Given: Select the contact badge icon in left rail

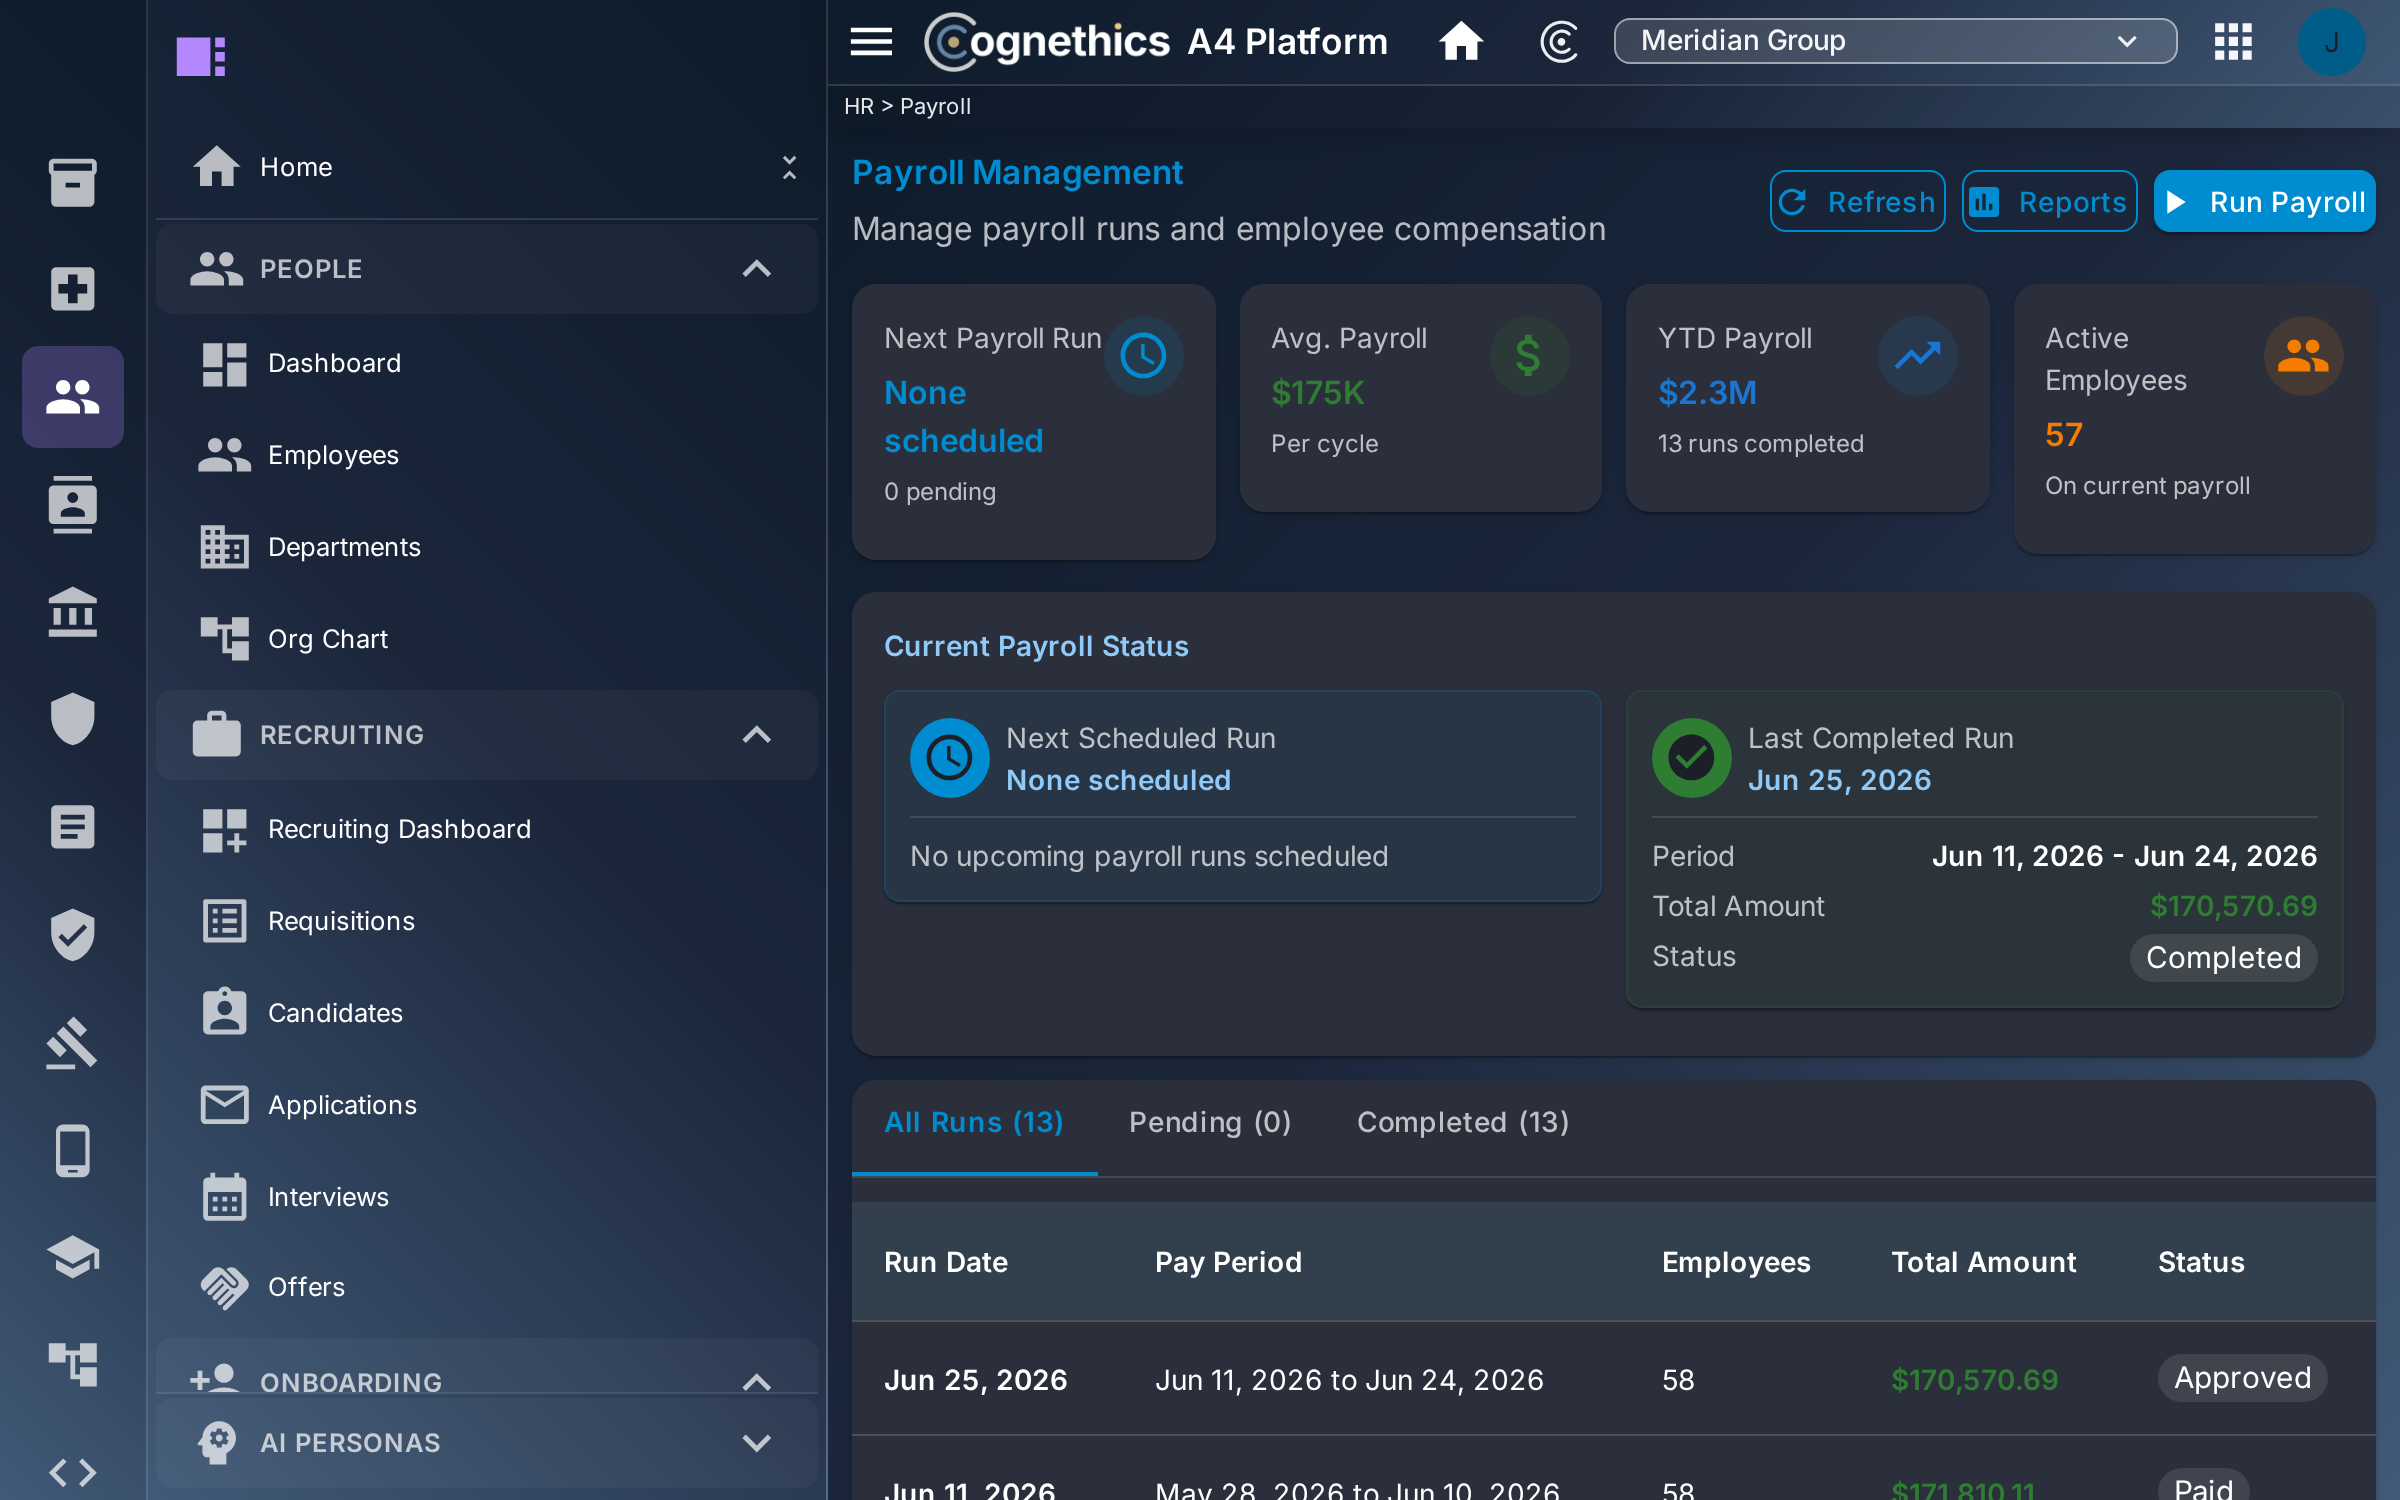Looking at the screenshot, I should click(x=72, y=504).
